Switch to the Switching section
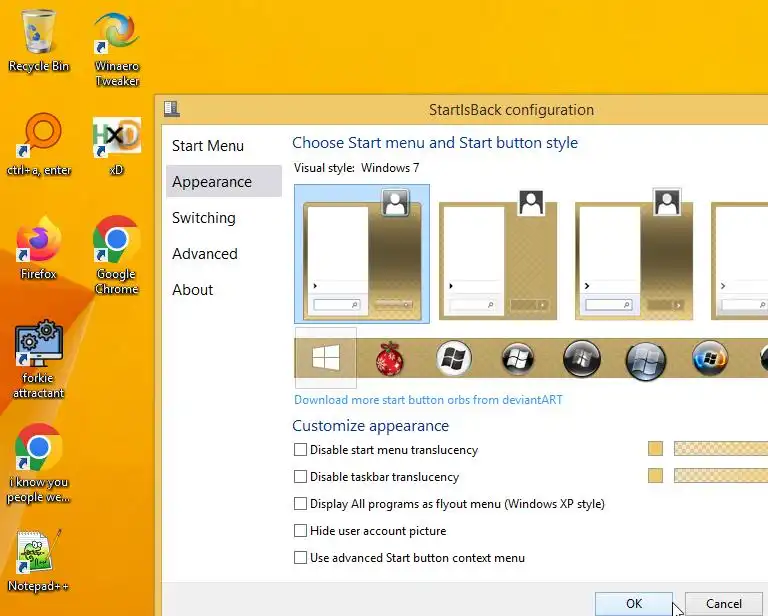This screenshot has height=616, width=768. (x=224, y=217)
